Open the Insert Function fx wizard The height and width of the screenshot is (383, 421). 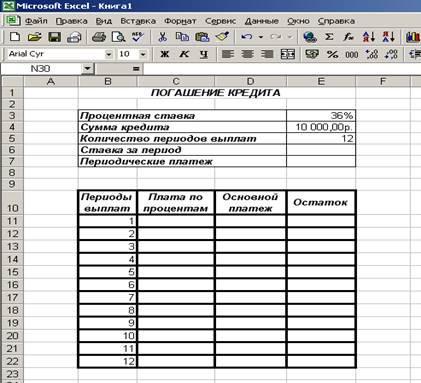coord(349,37)
